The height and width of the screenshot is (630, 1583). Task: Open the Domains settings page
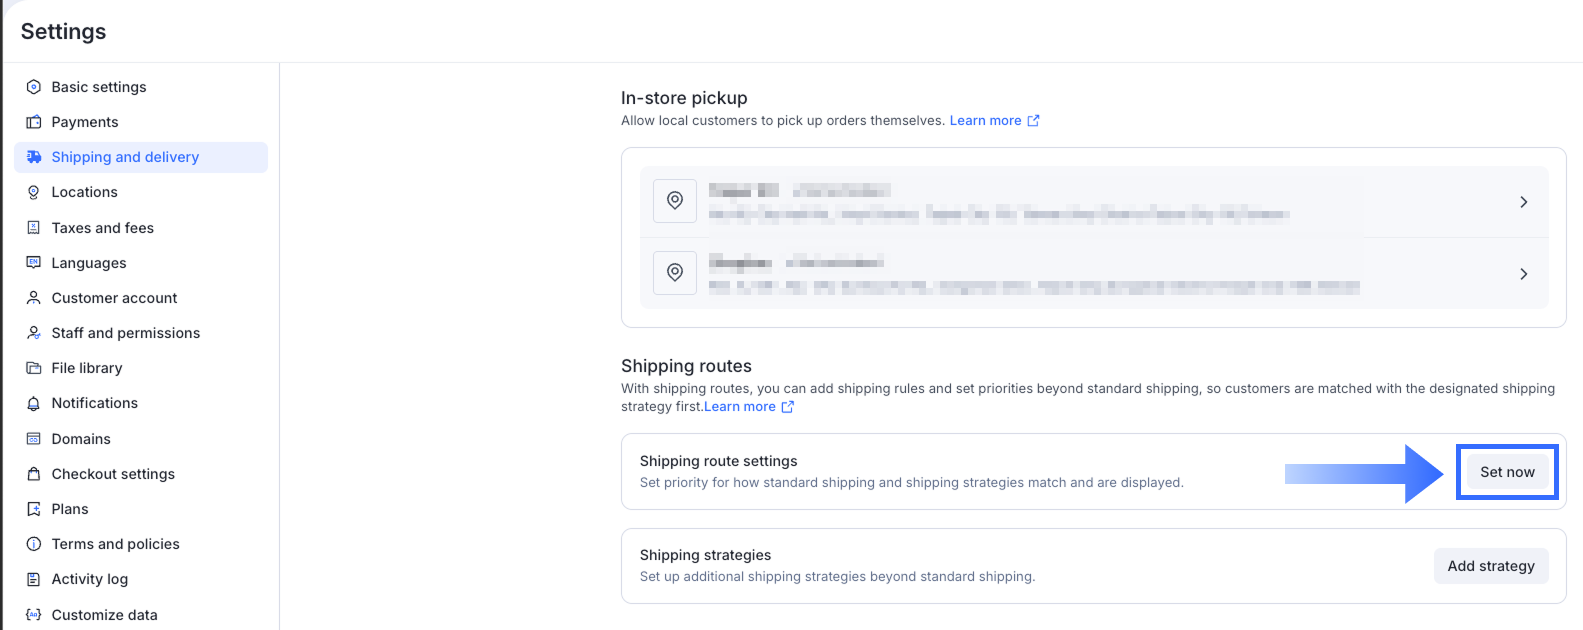(x=81, y=439)
